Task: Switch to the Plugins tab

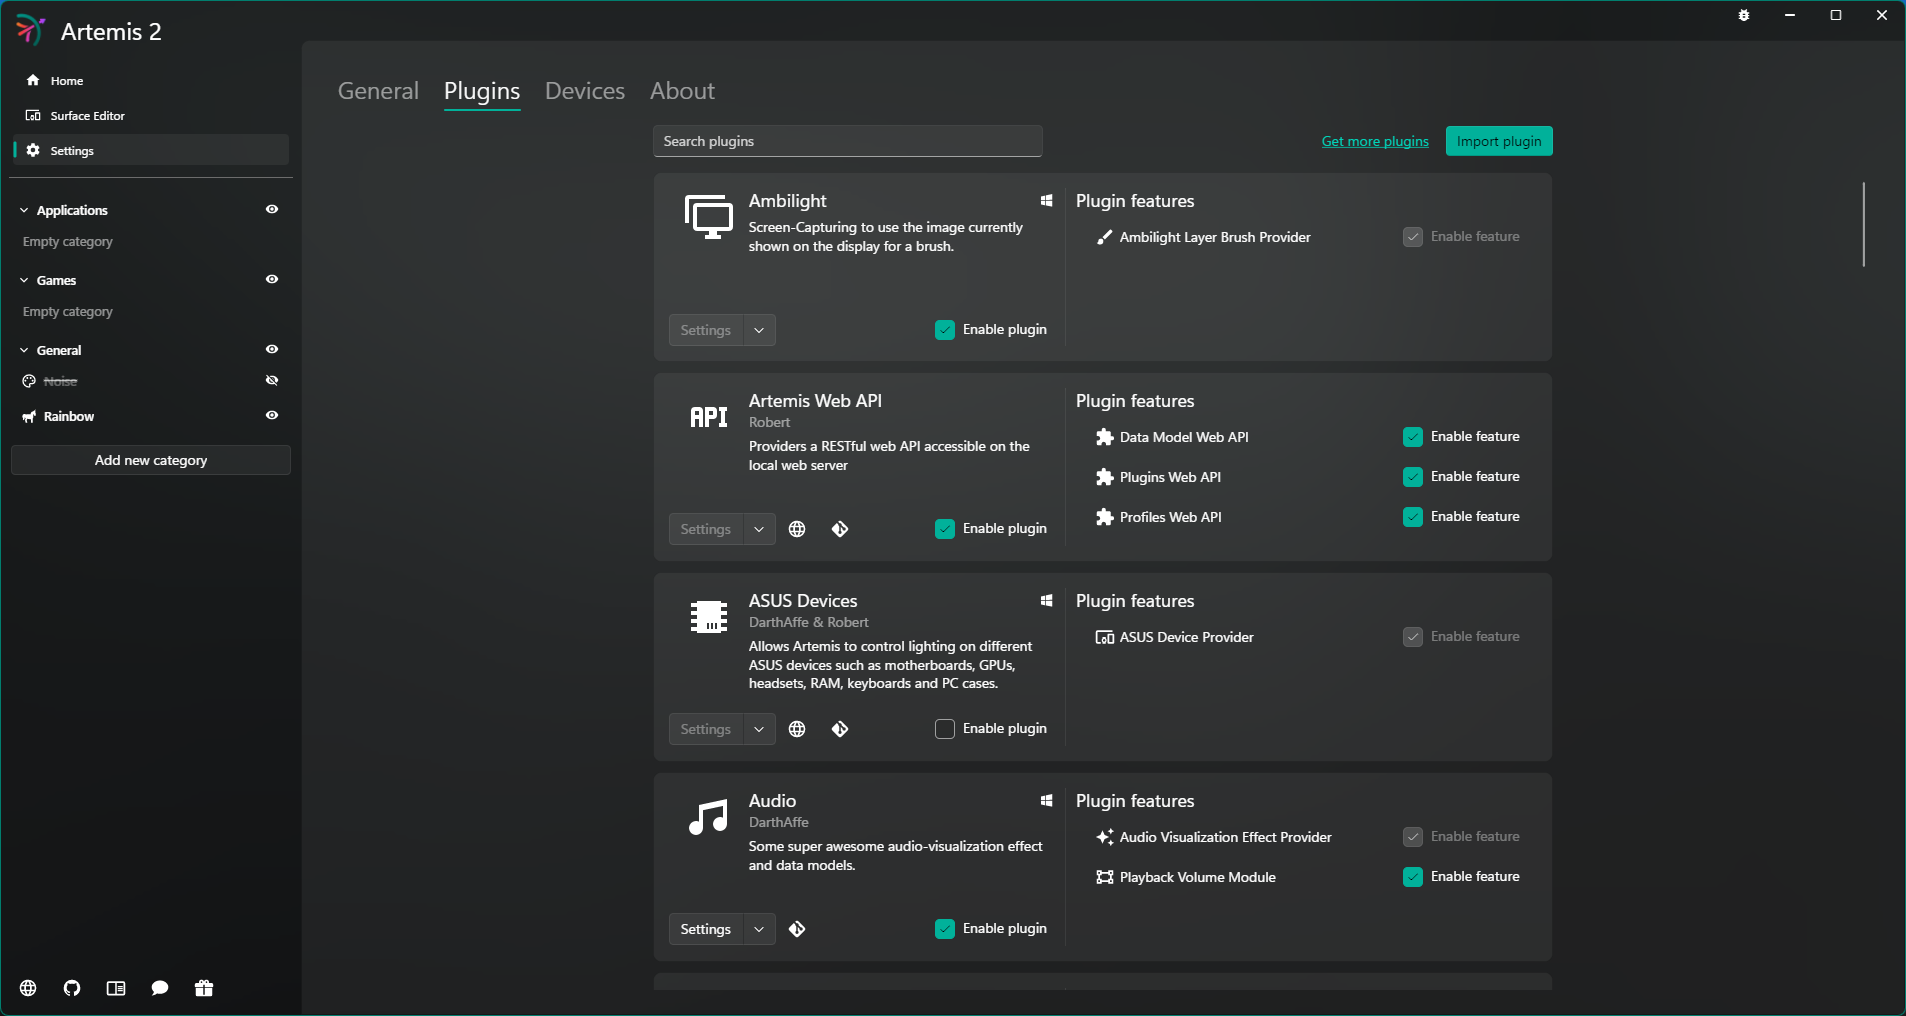Action: 482,91
